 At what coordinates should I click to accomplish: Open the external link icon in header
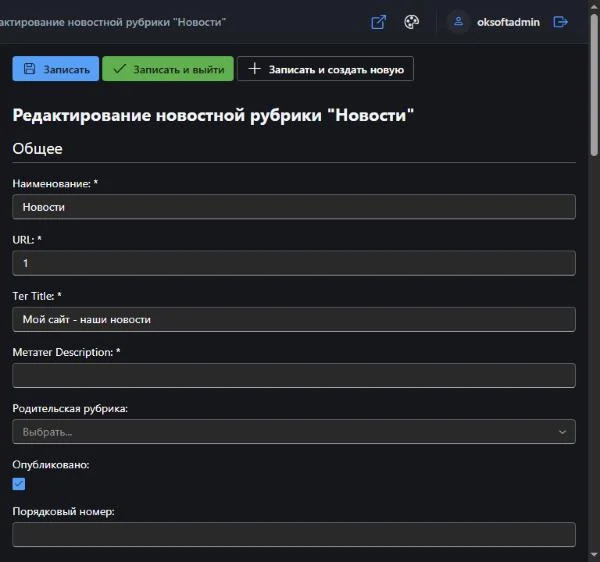click(378, 22)
